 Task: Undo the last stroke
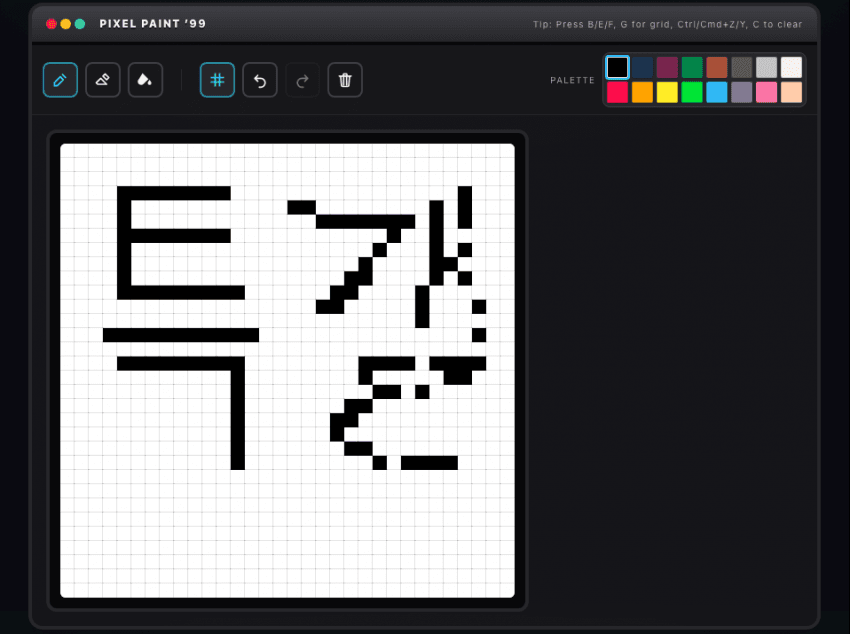[x=260, y=80]
